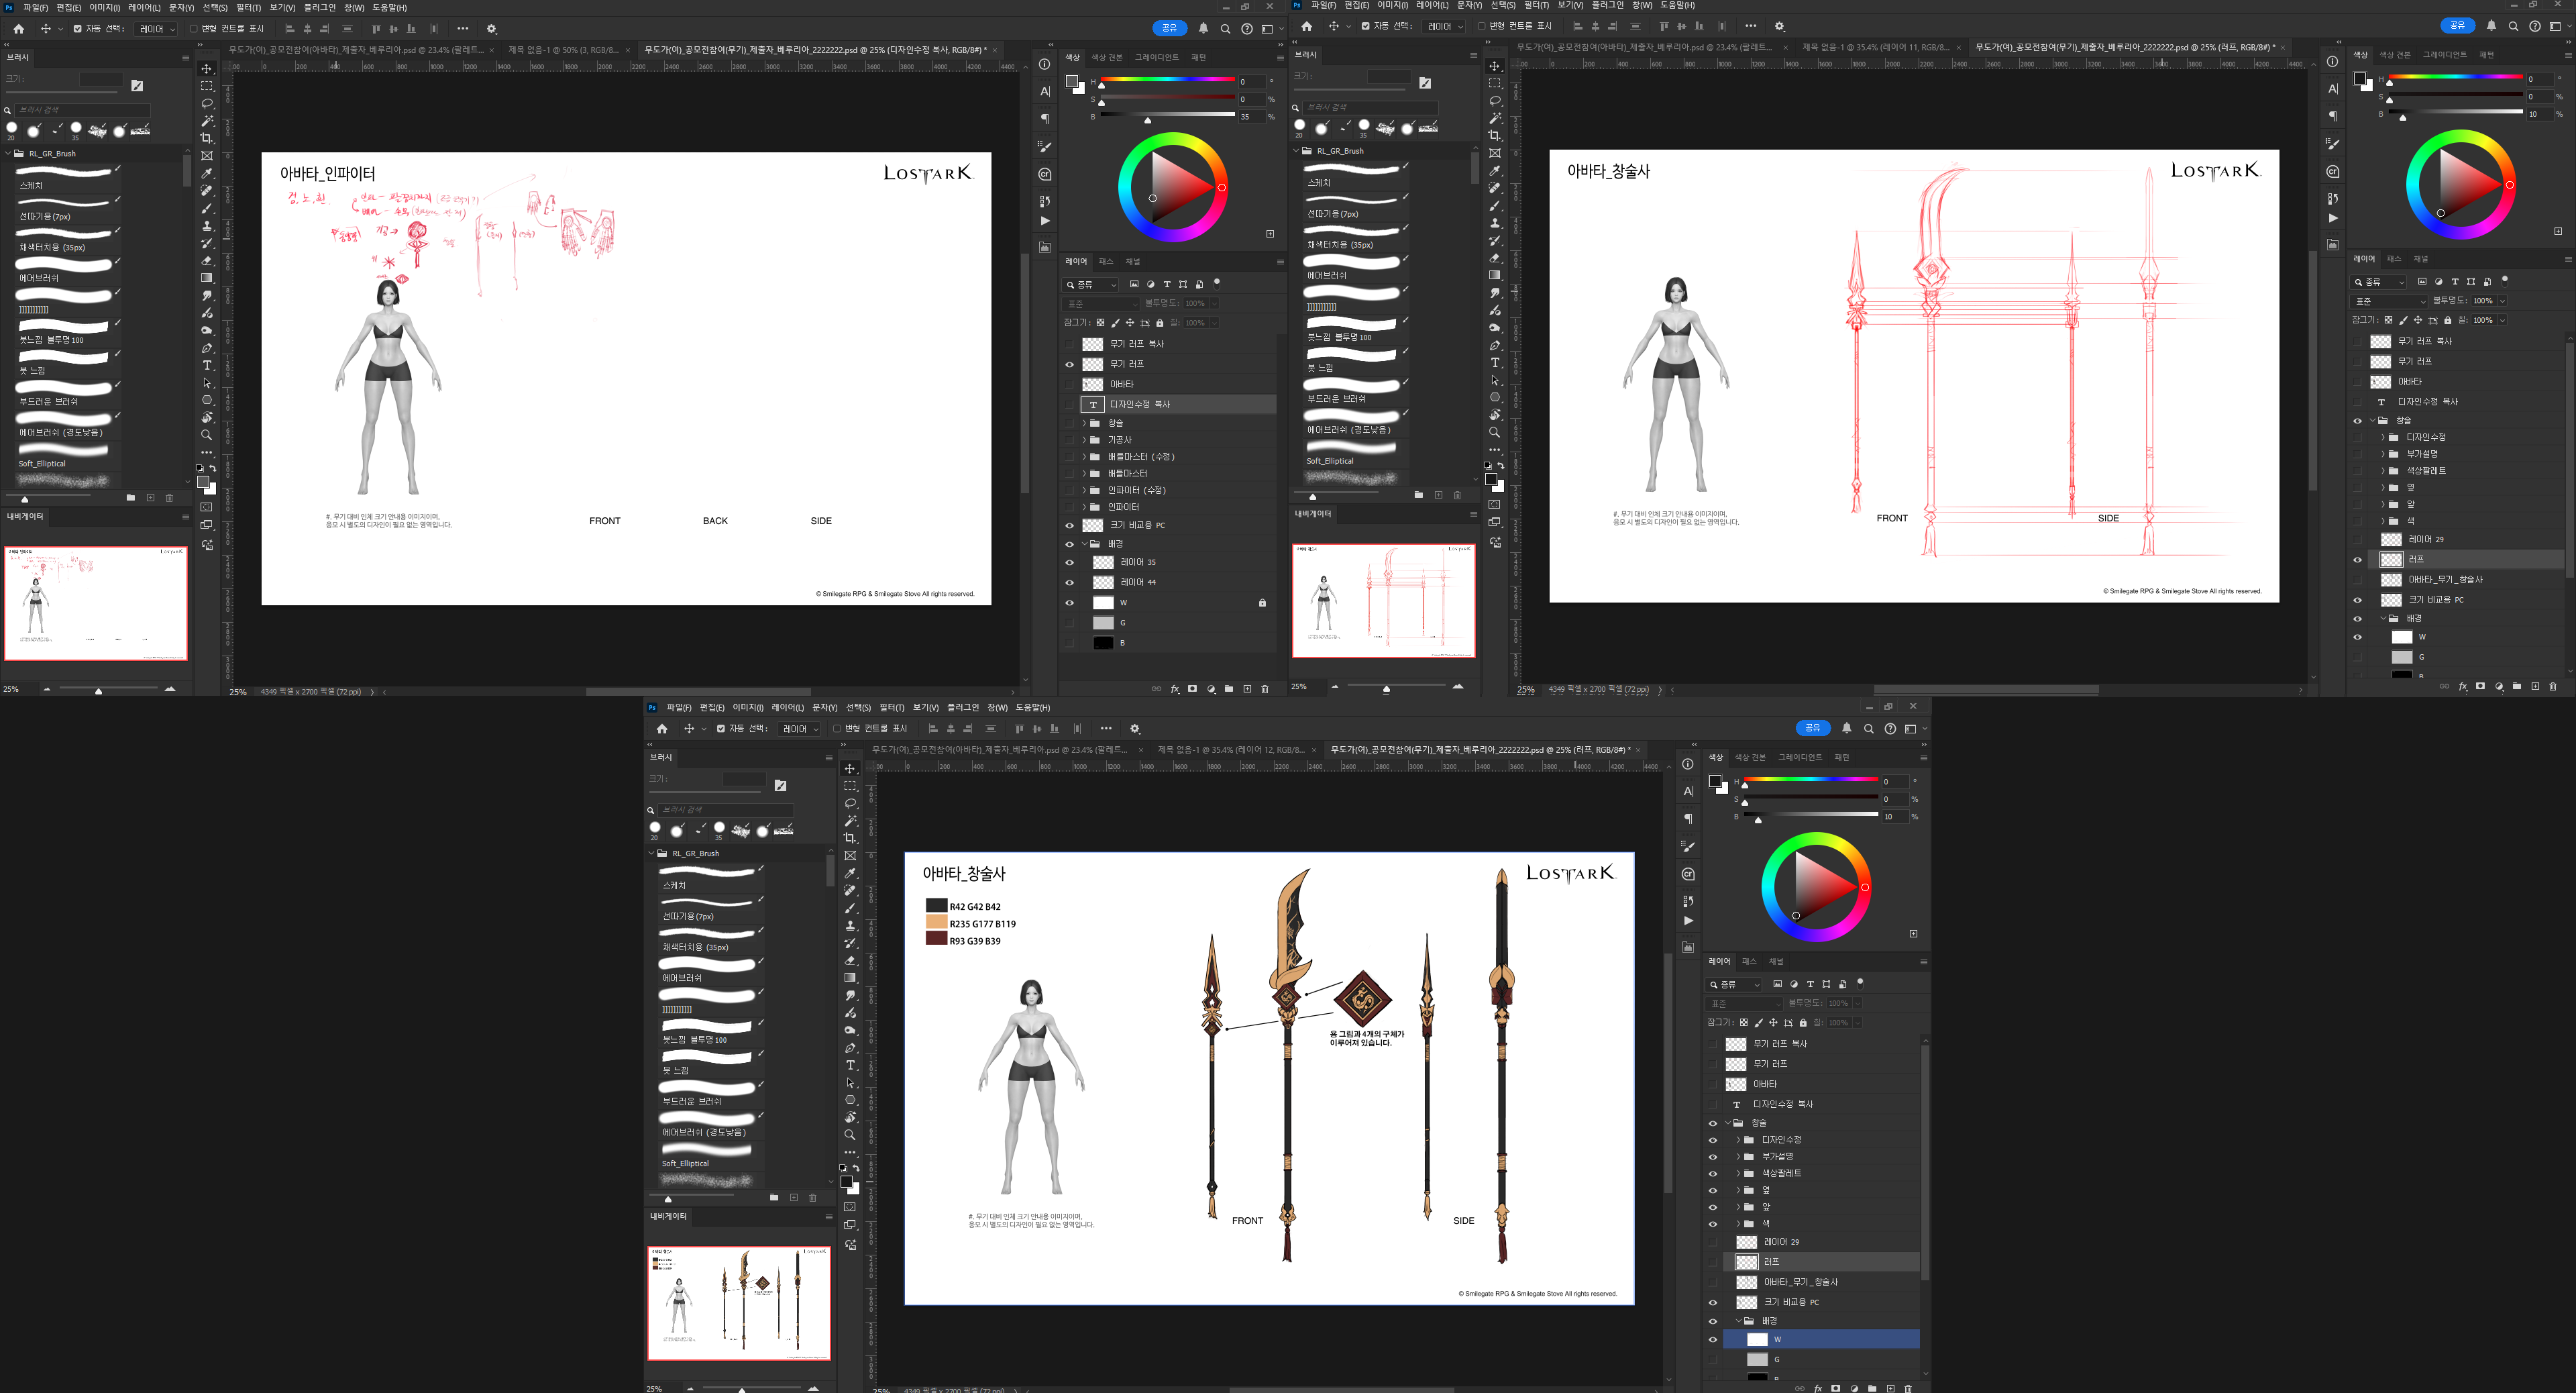Select the Move tool in bottom window toolbar
Image resolution: width=2576 pixels, height=1393 pixels.
coord(850,769)
